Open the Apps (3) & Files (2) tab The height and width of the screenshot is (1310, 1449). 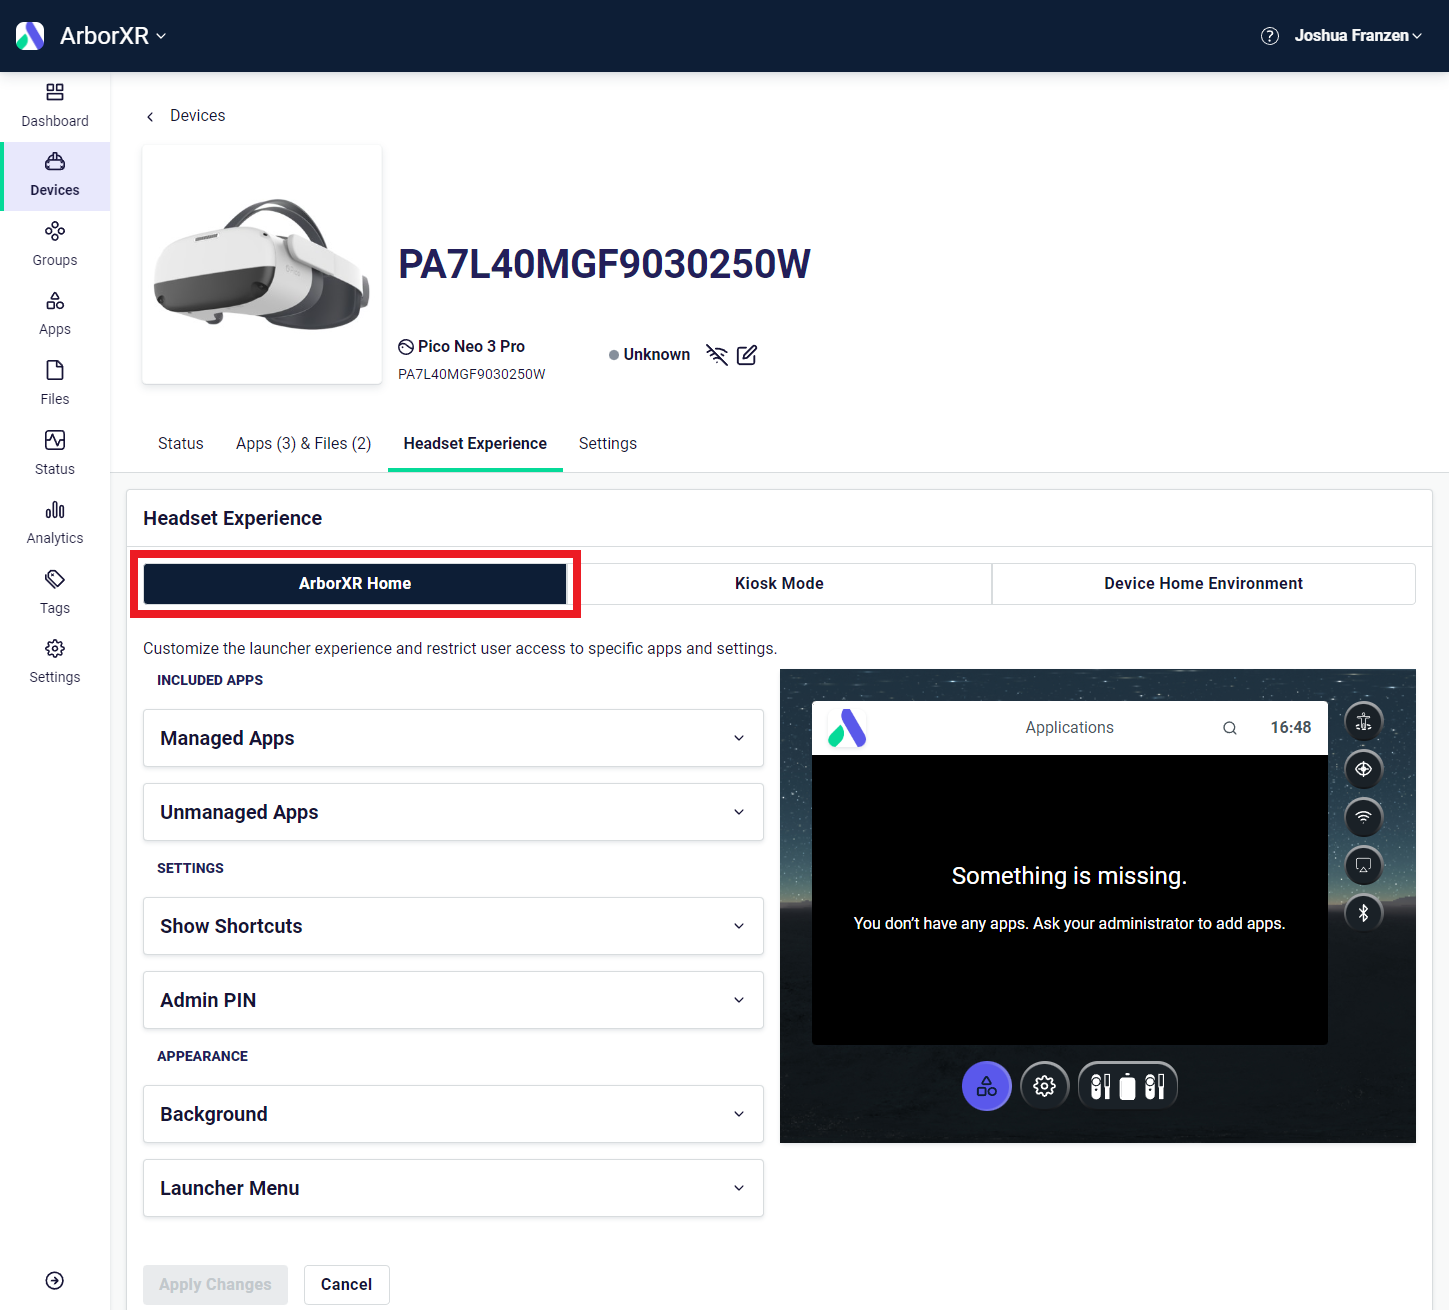tap(303, 443)
